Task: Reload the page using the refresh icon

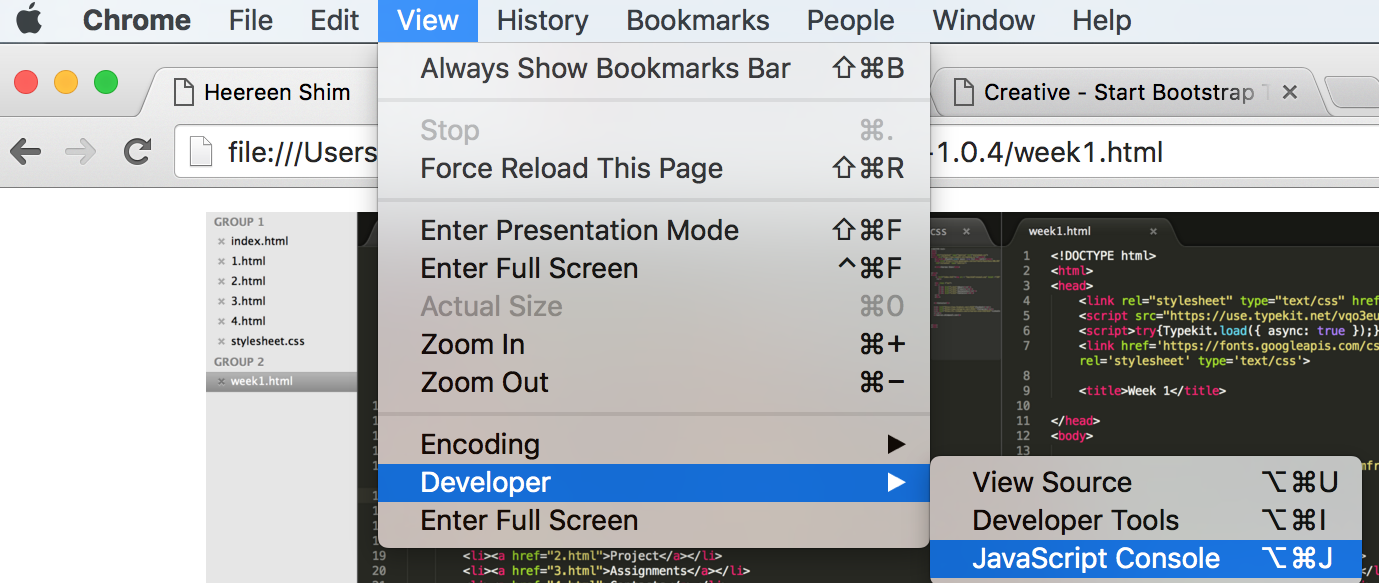Action: pos(137,152)
